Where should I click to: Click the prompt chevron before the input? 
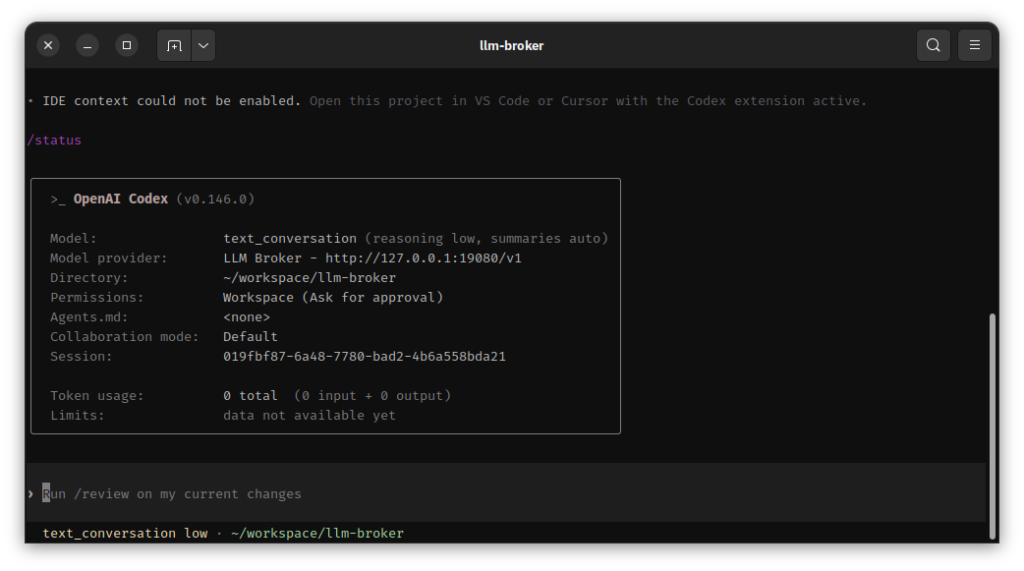pyautogui.click(x=31, y=494)
